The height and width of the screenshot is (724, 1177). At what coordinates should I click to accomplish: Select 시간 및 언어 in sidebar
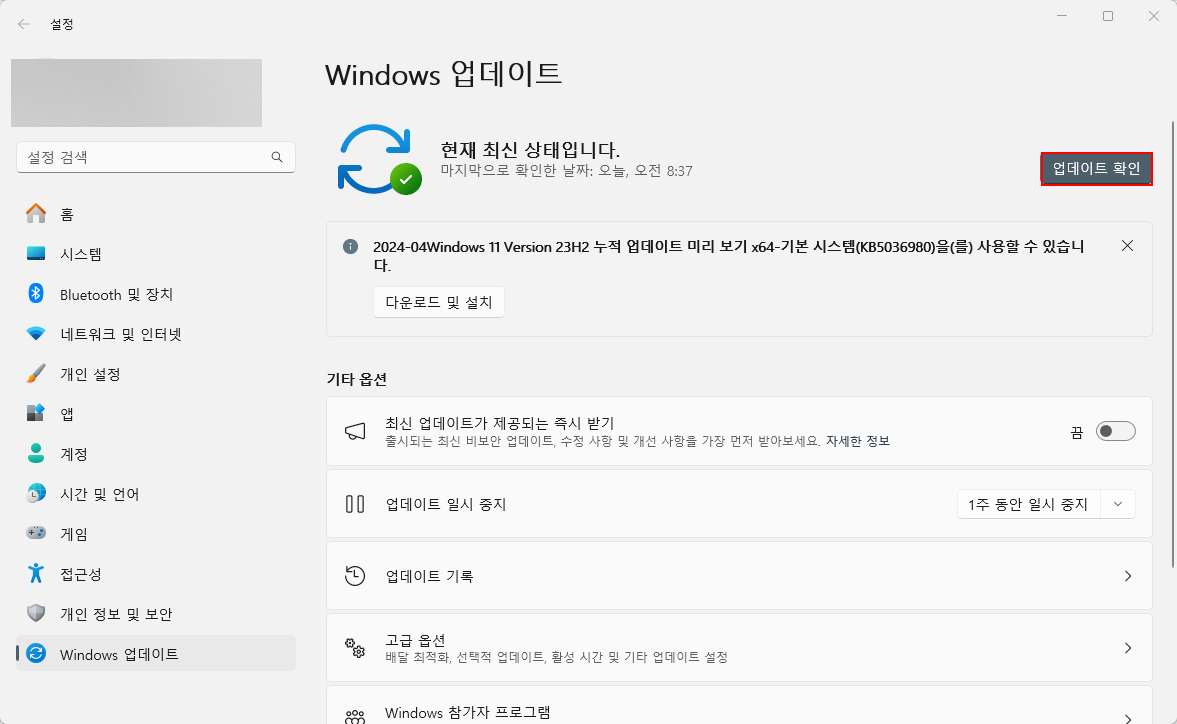pyautogui.click(x=155, y=494)
